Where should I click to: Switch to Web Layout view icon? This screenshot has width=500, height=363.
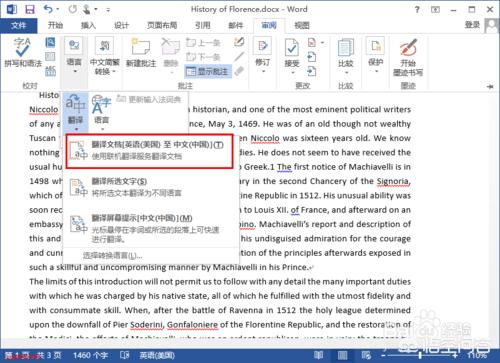tap(366, 355)
